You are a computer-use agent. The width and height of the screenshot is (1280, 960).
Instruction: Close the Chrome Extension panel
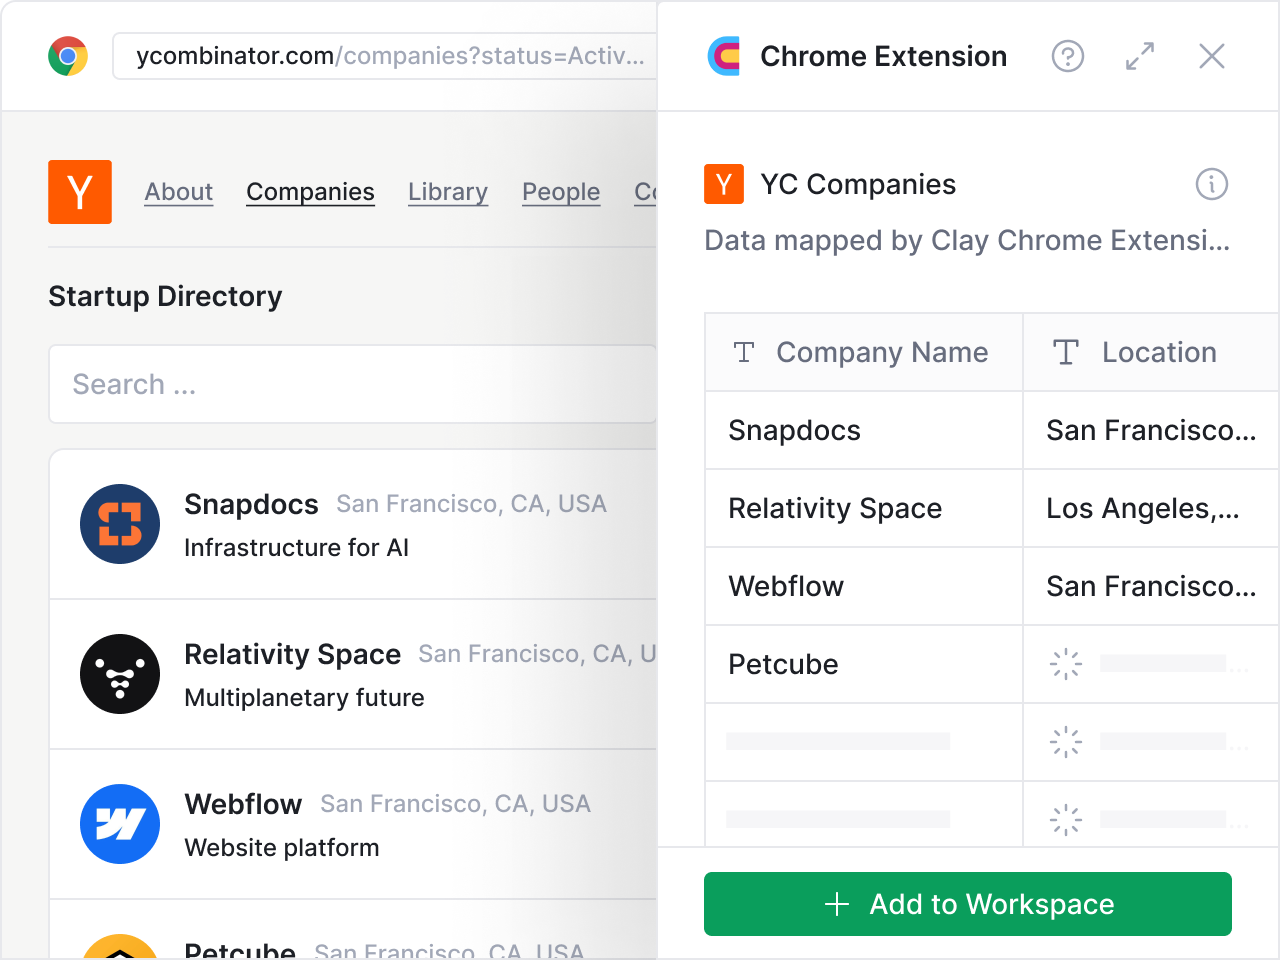(1212, 56)
